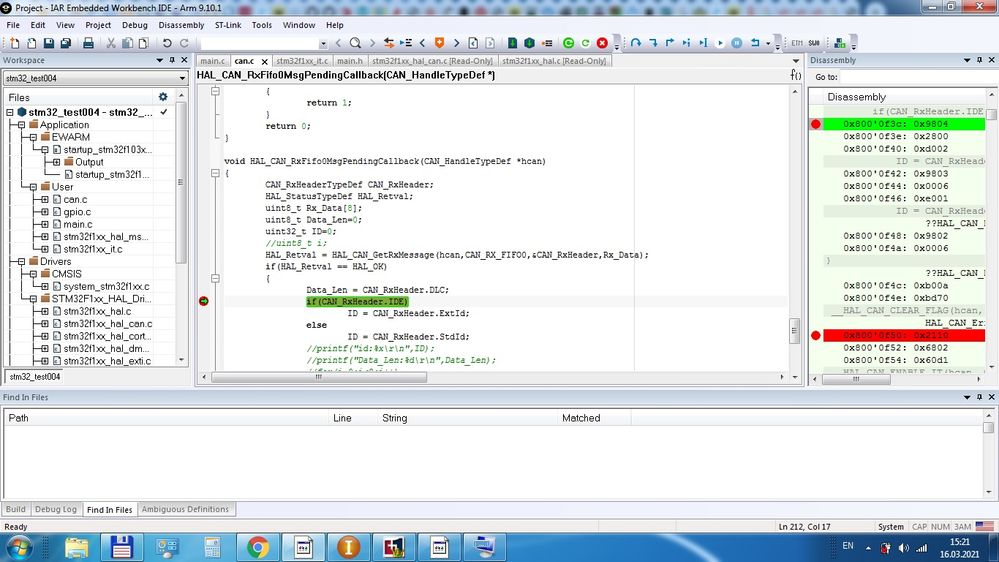This screenshot has width=999, height=562.
Task: Click the Download and Debug green icon
Action: [568, 43]
